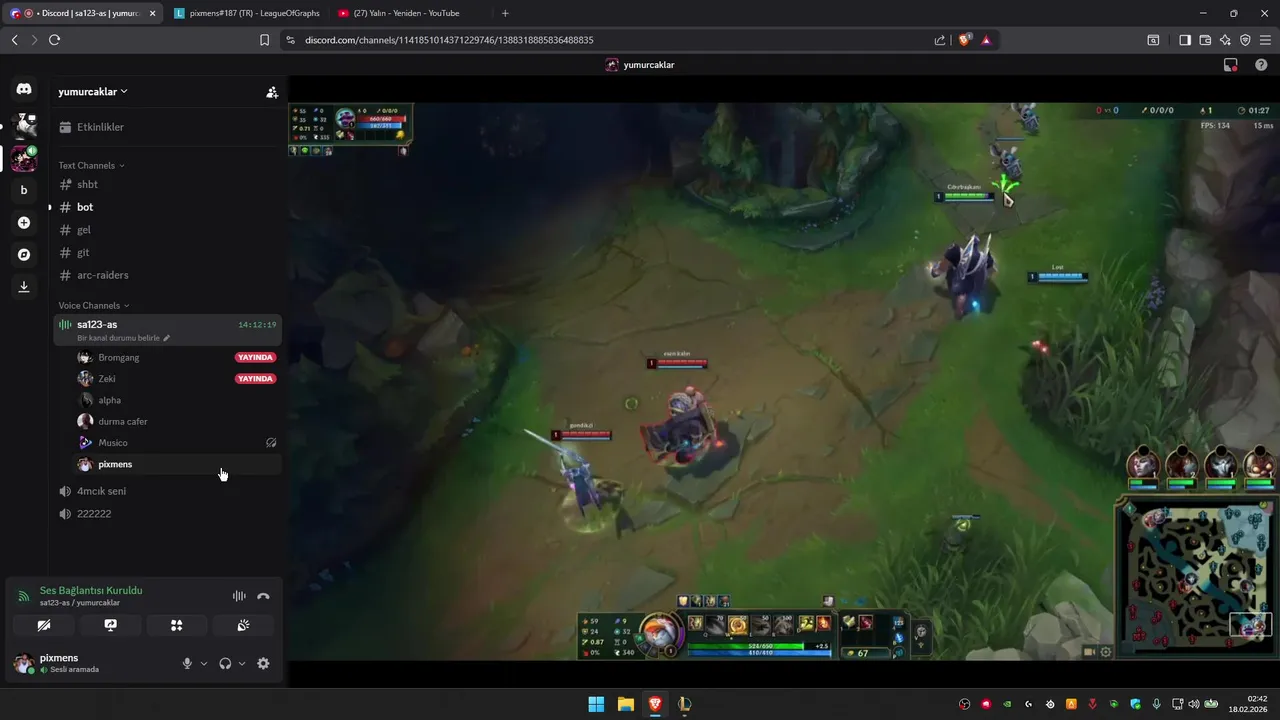
Task: Expand headphone output options arrow
Action: tap(242, 663)
